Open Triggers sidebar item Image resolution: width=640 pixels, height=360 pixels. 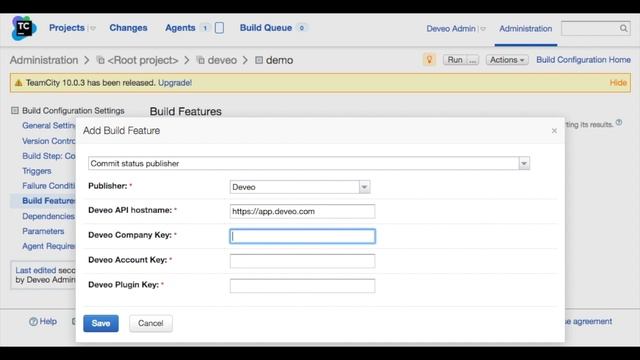(x=37, y=171)
